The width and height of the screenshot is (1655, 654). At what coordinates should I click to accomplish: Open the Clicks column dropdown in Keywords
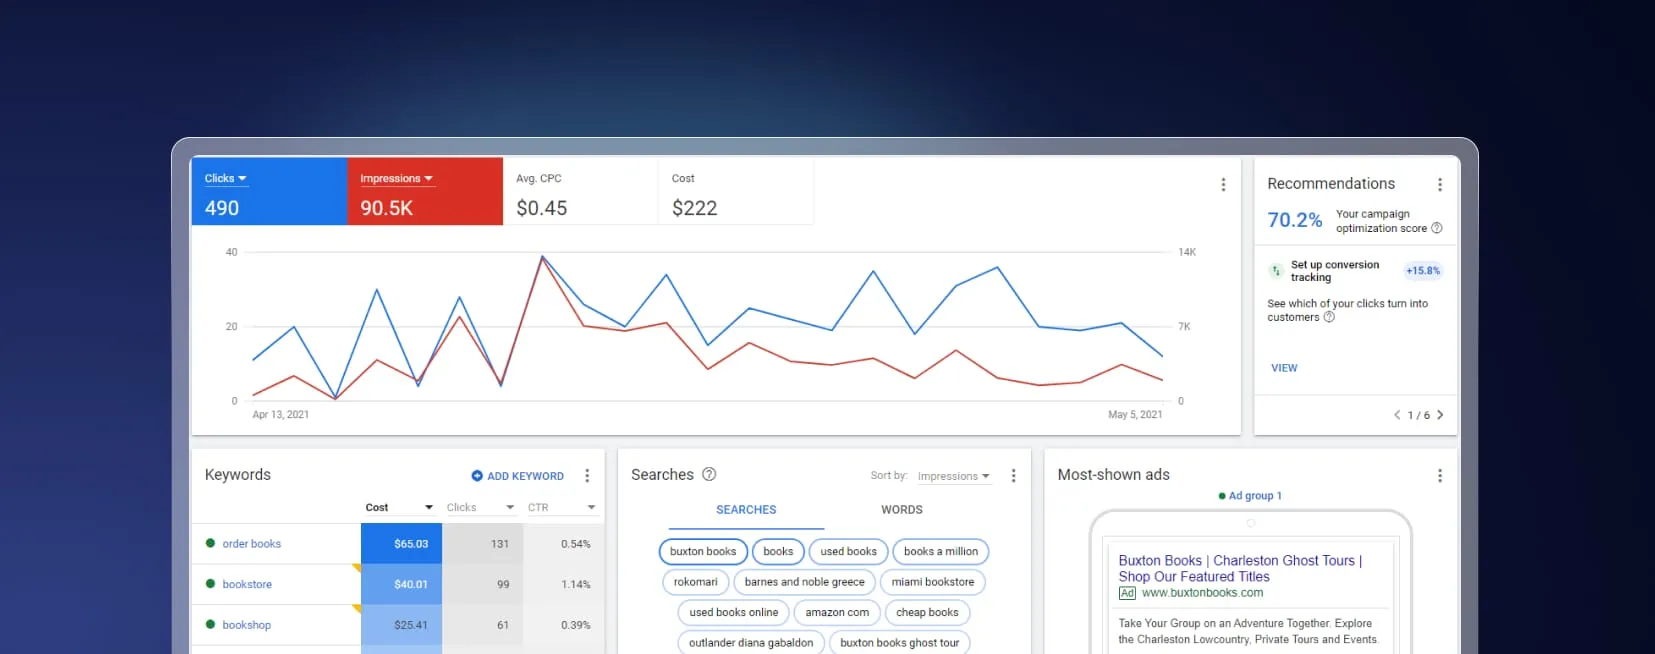click(x=480, y=508)
